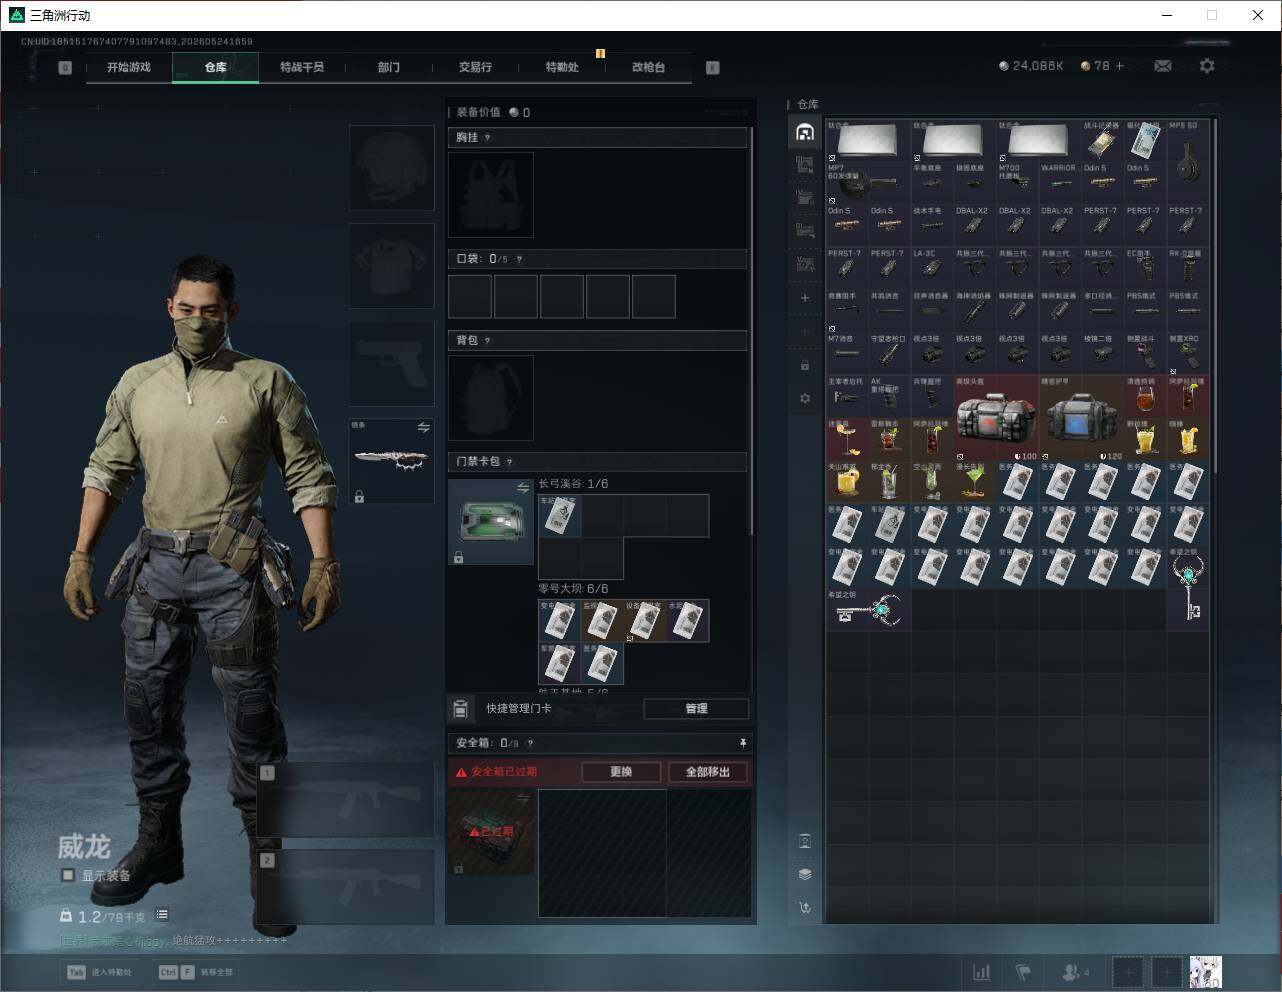Go to the 部门 tab
Viewport: 1282px width, 992px height.
389,67
